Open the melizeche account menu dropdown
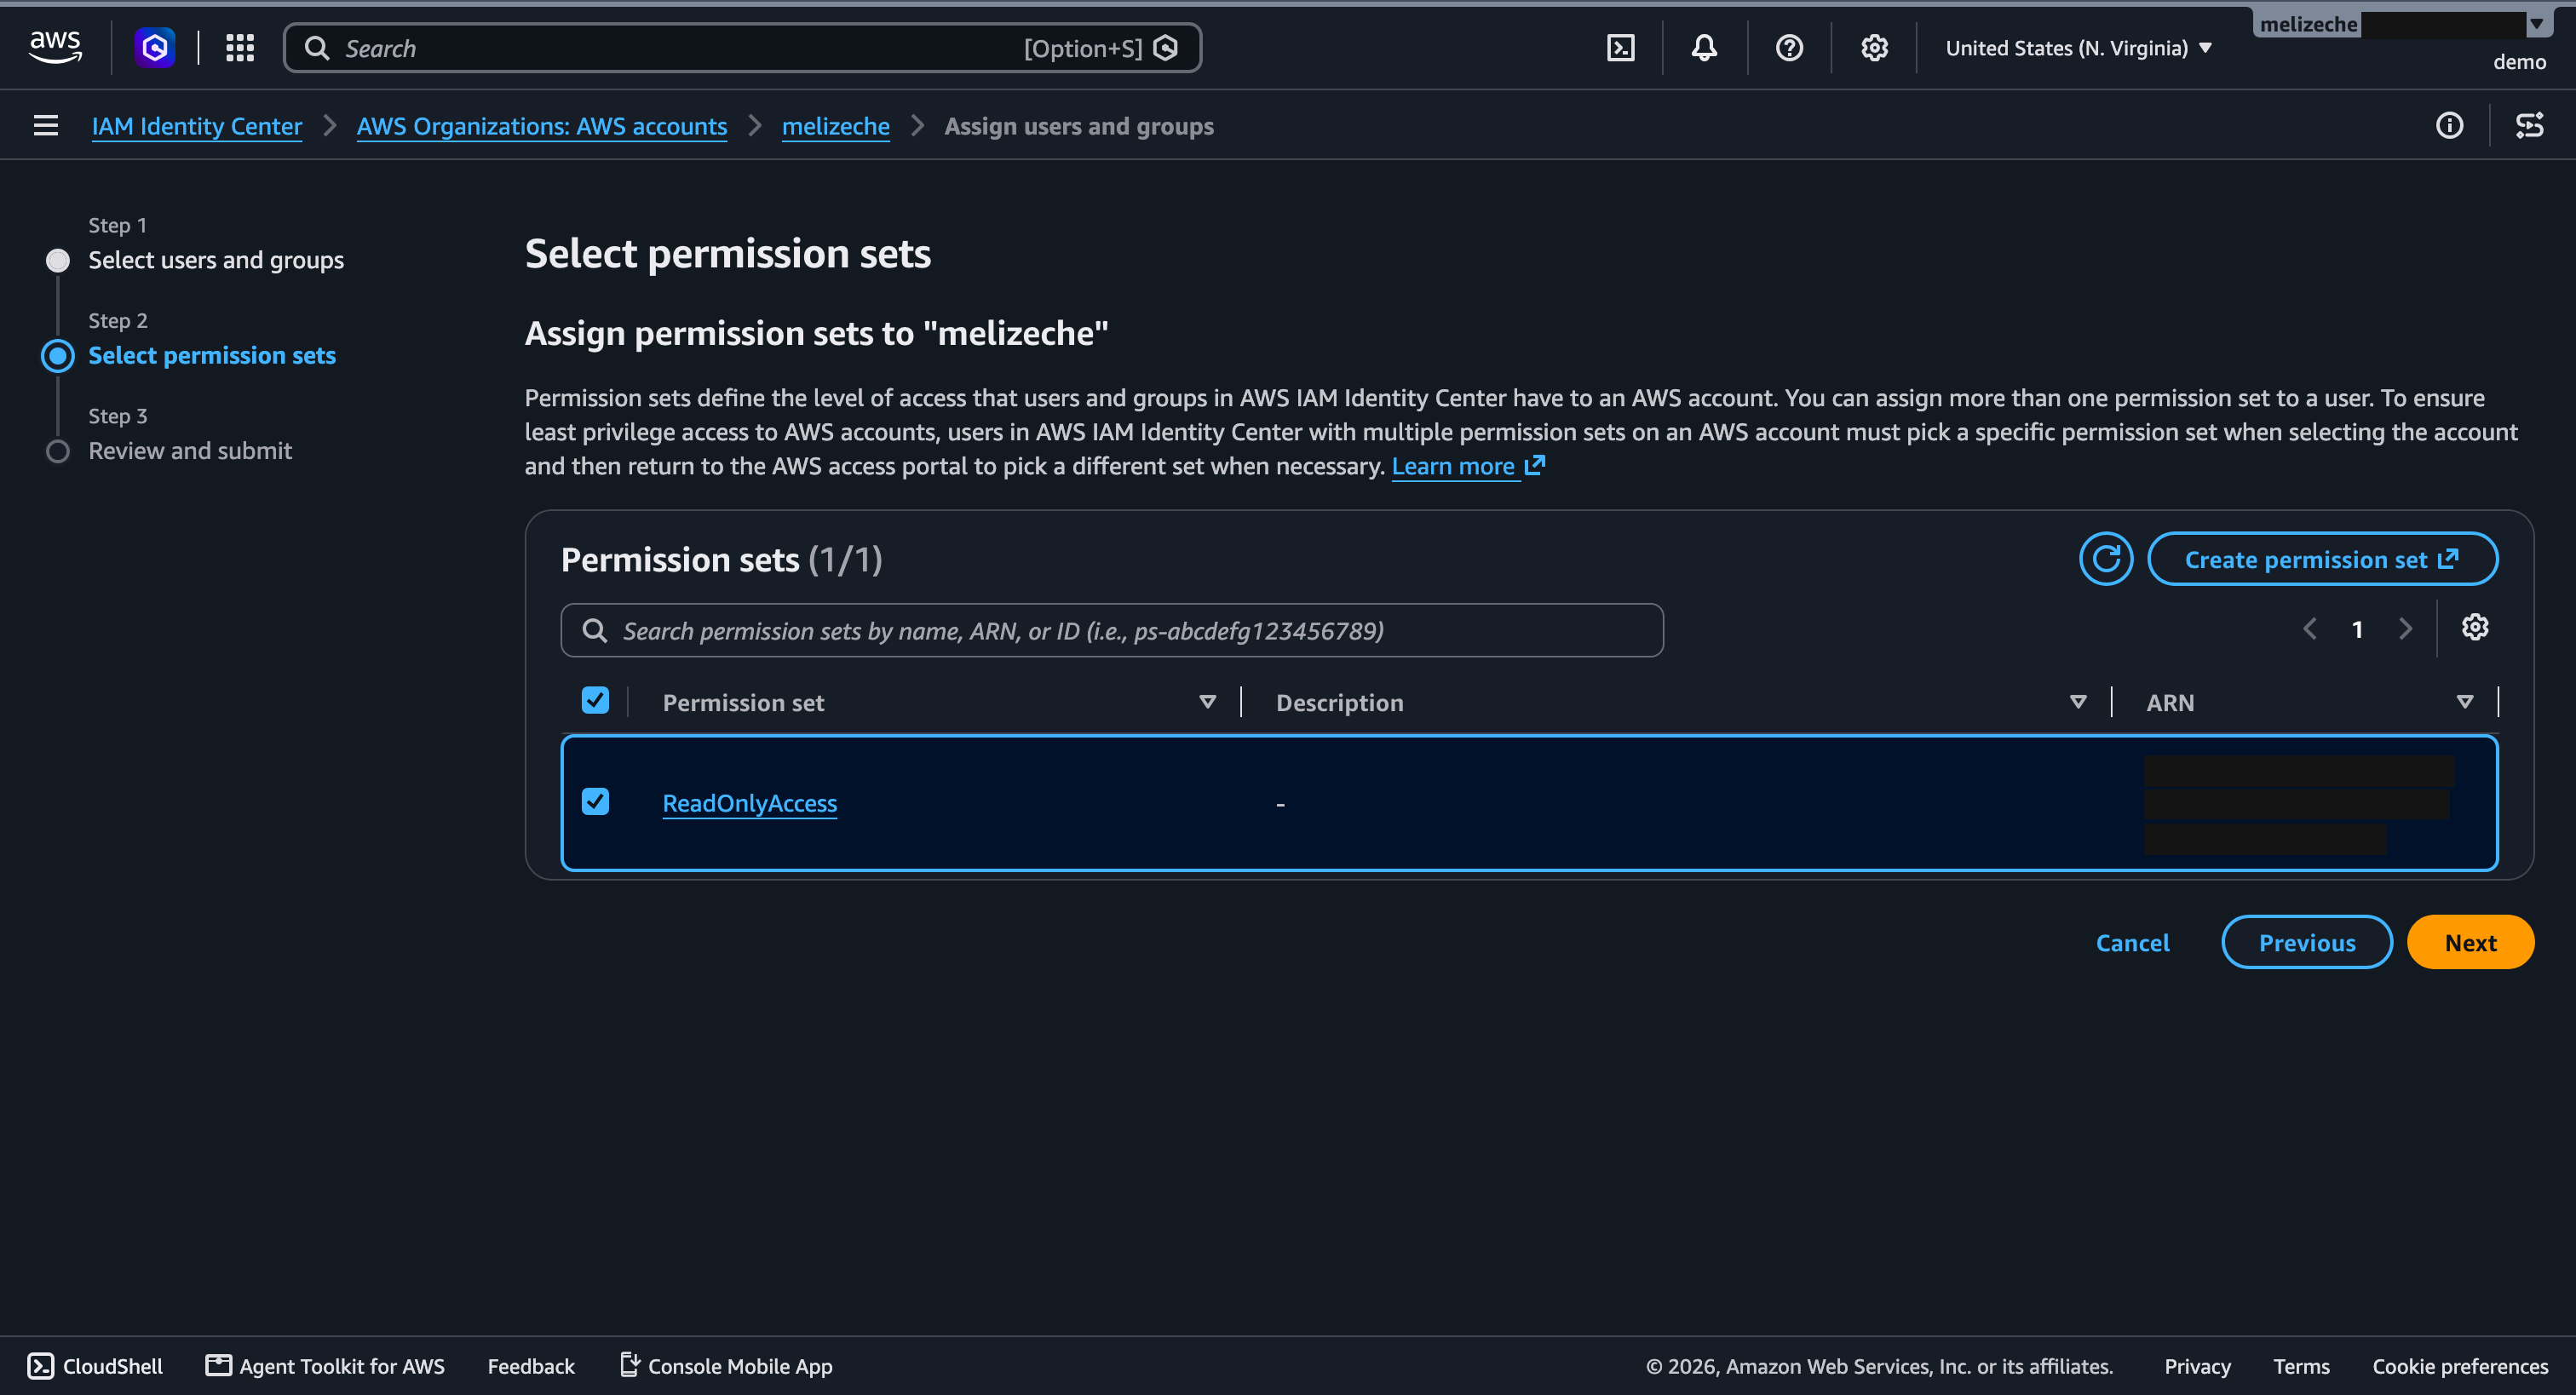This screenshot has width=2576, height=1395. (x=2404, y=24)
